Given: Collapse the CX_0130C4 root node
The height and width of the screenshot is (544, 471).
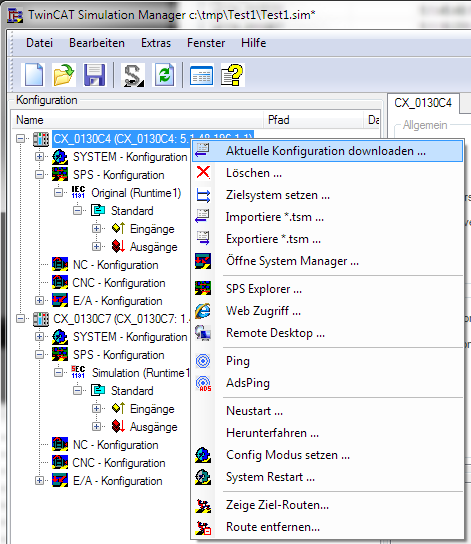Looking at the screenshot, I should click(20, 139).
